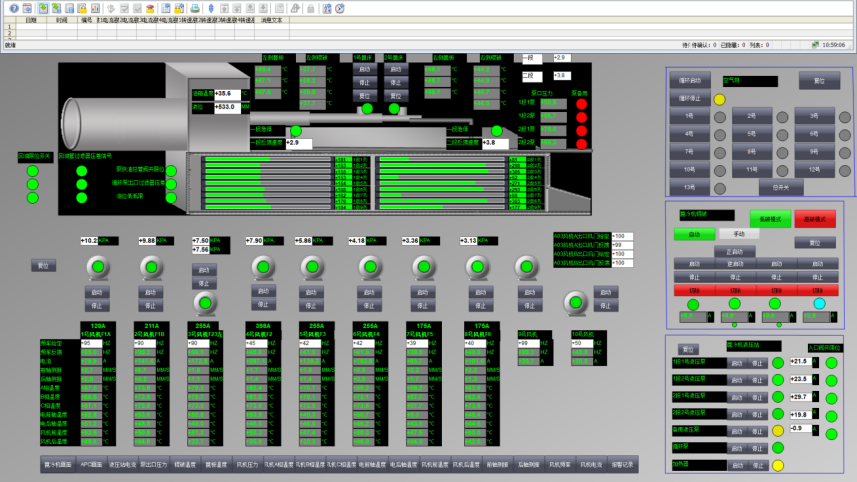This screenshot has height=482, width=857.
Task: Click the blue autoscroll double-arrow toolbar icon
Action: tap(211, 8)
